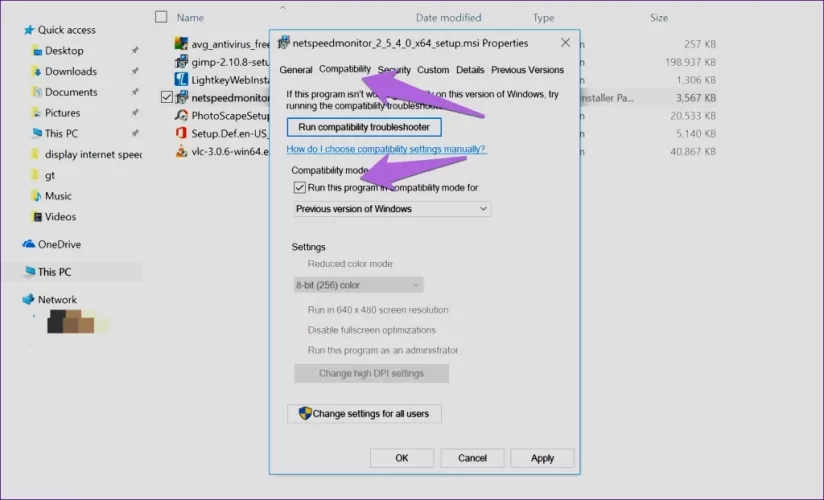Toggle the netspeedmonitor file selection checkbox
824x500 pixels.
pos(167,97)
